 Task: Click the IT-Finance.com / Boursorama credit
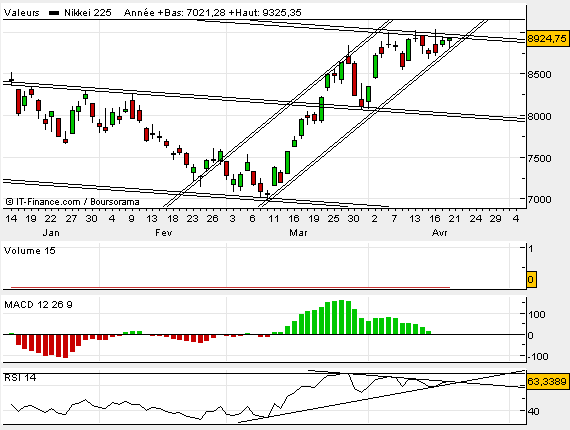[x=72, y=202]
